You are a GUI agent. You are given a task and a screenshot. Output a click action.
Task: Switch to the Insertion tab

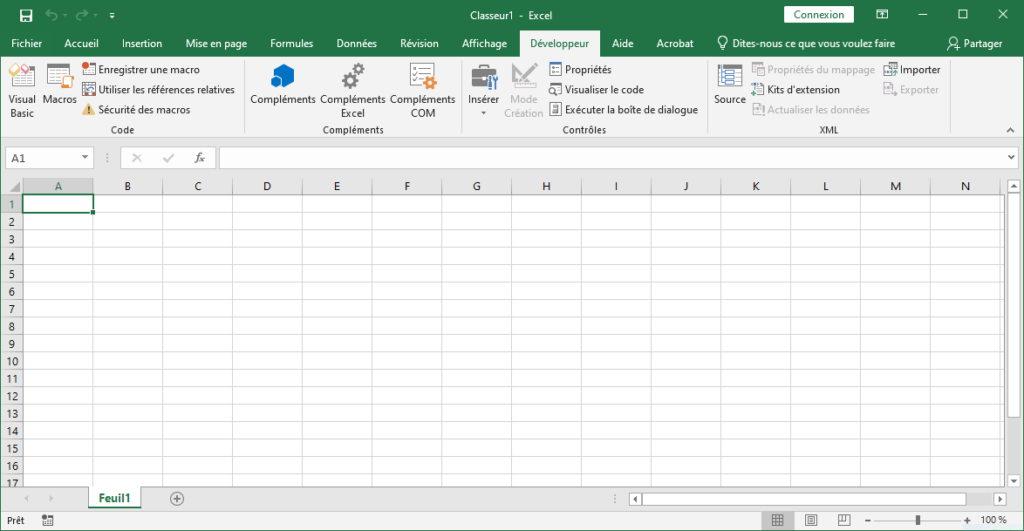[142, 43]
